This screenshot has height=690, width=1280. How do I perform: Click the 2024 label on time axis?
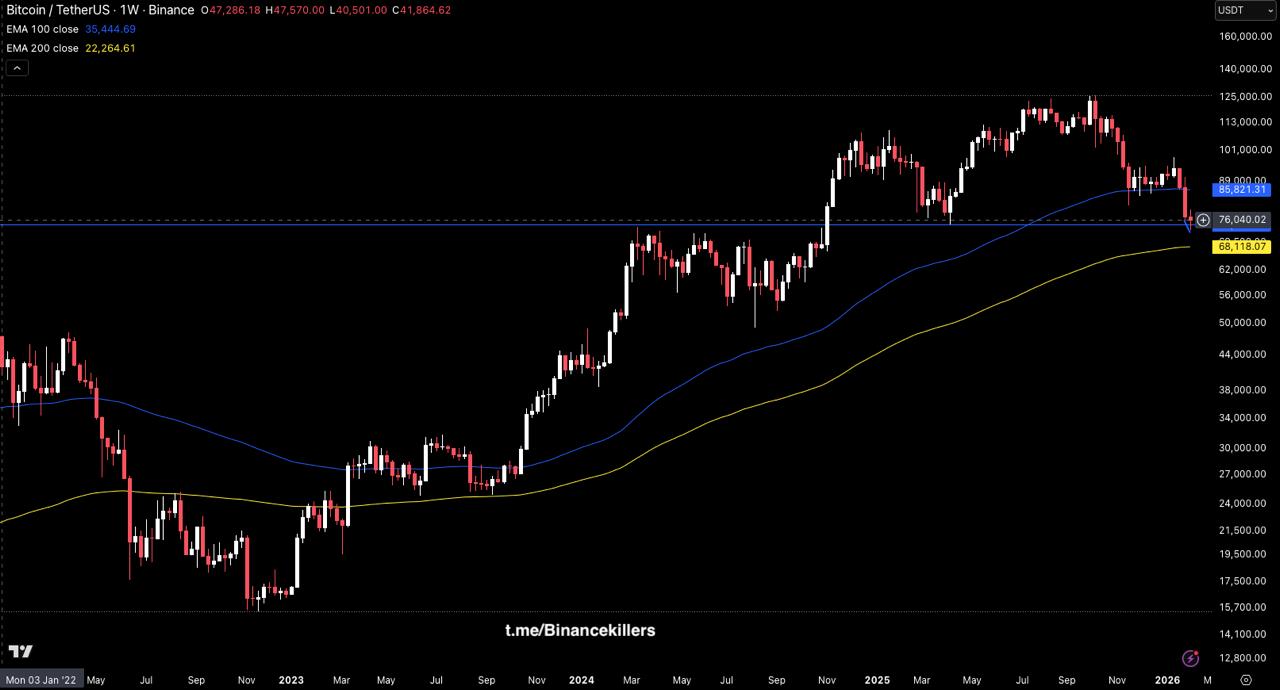[x=580, y=680]
